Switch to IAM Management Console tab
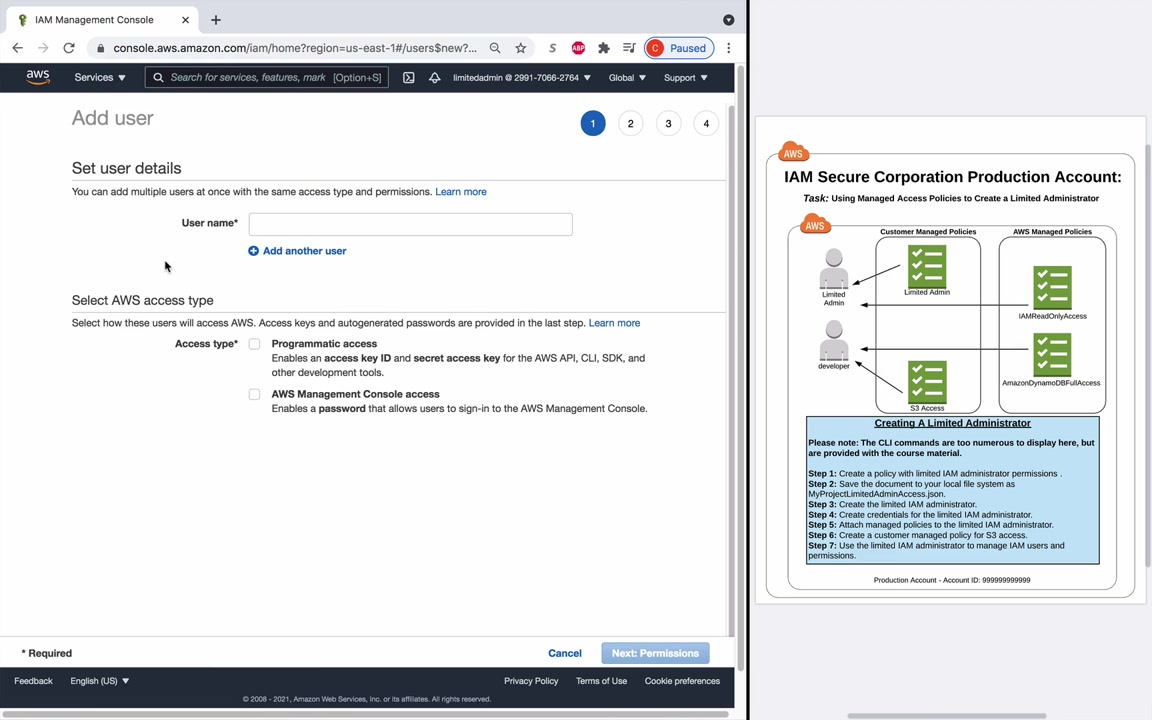1152x720 pixels. tap(103, 20)
